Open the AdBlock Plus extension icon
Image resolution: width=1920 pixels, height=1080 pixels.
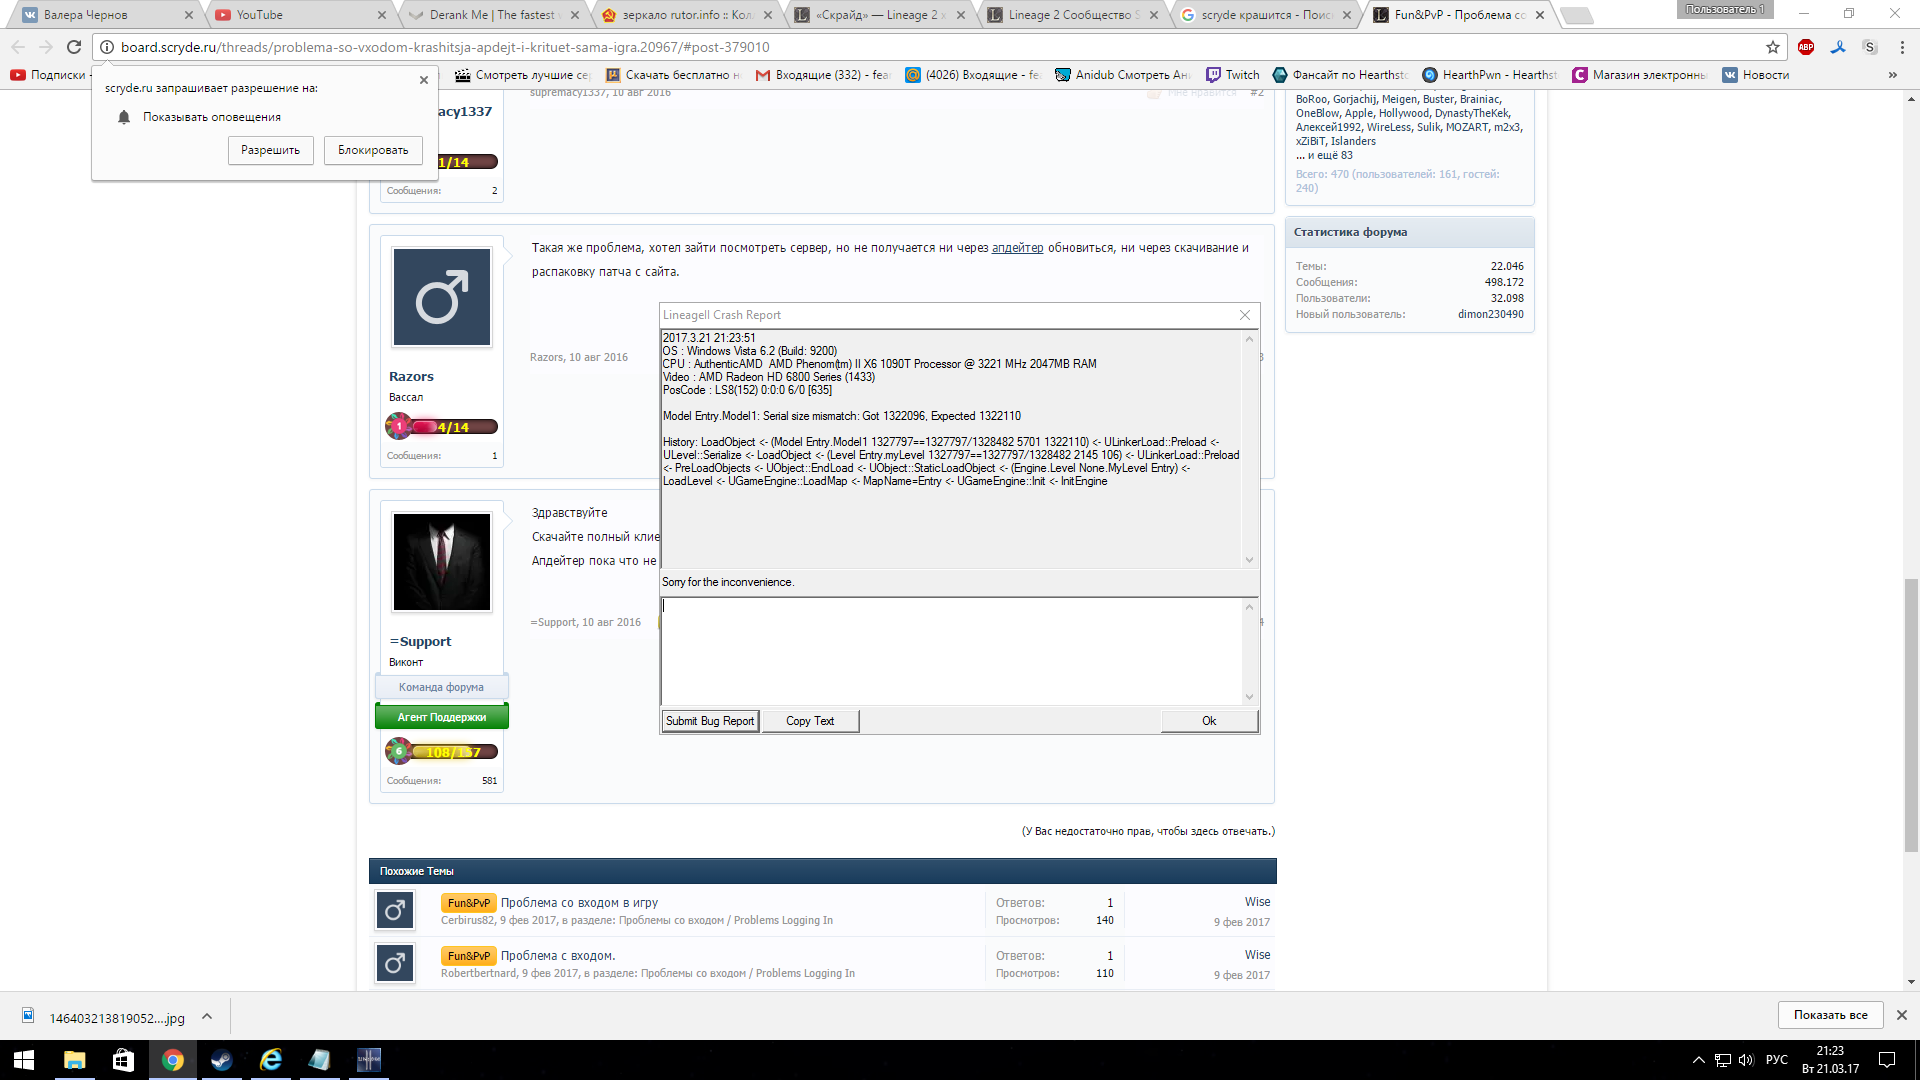point(1806,47)
